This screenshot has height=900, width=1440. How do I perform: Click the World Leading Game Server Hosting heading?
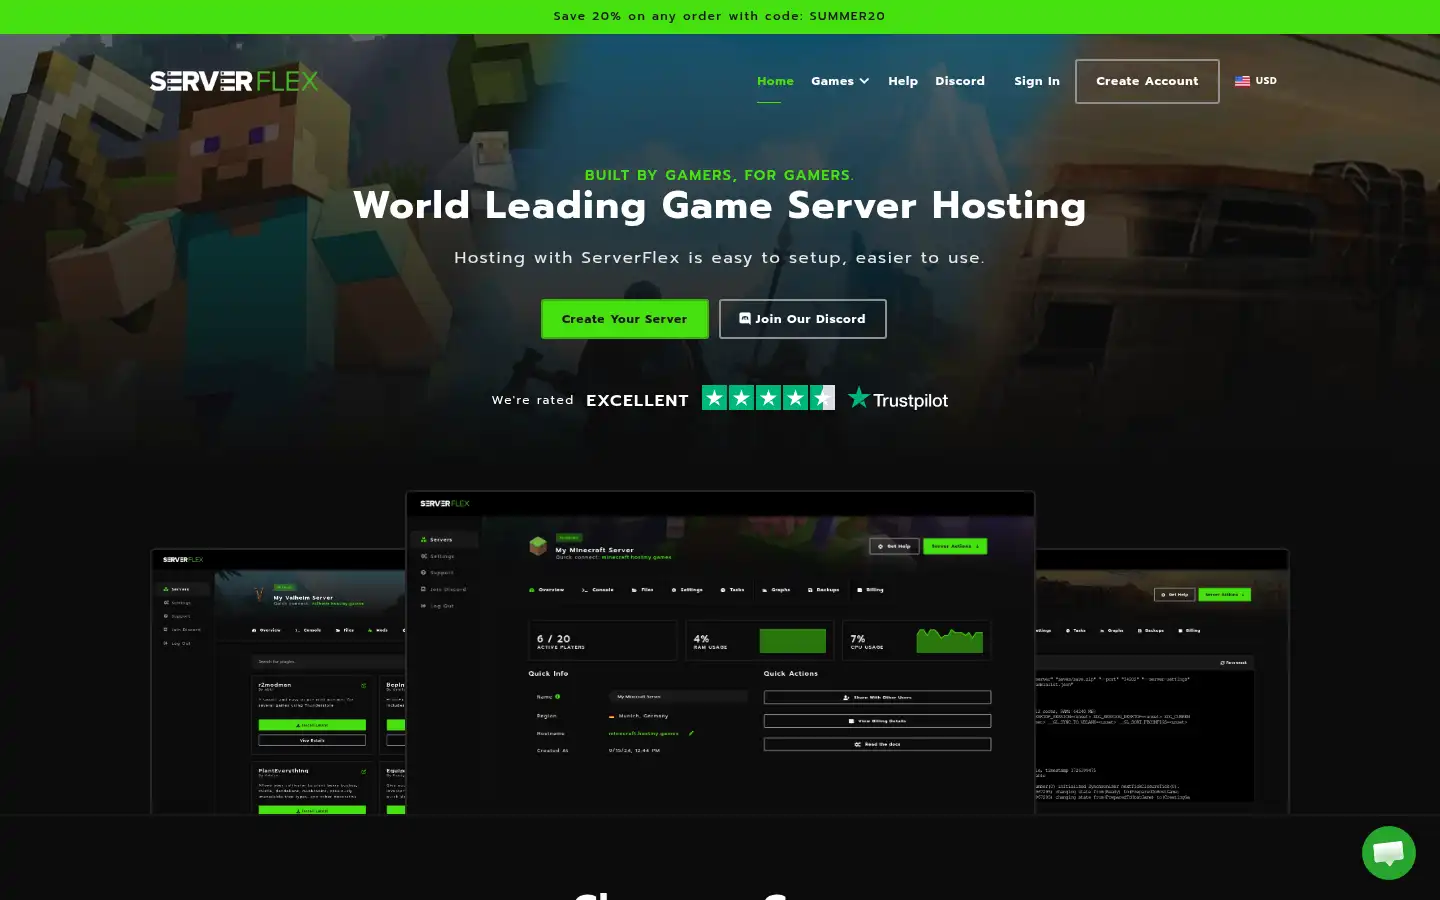click(720, 205)
